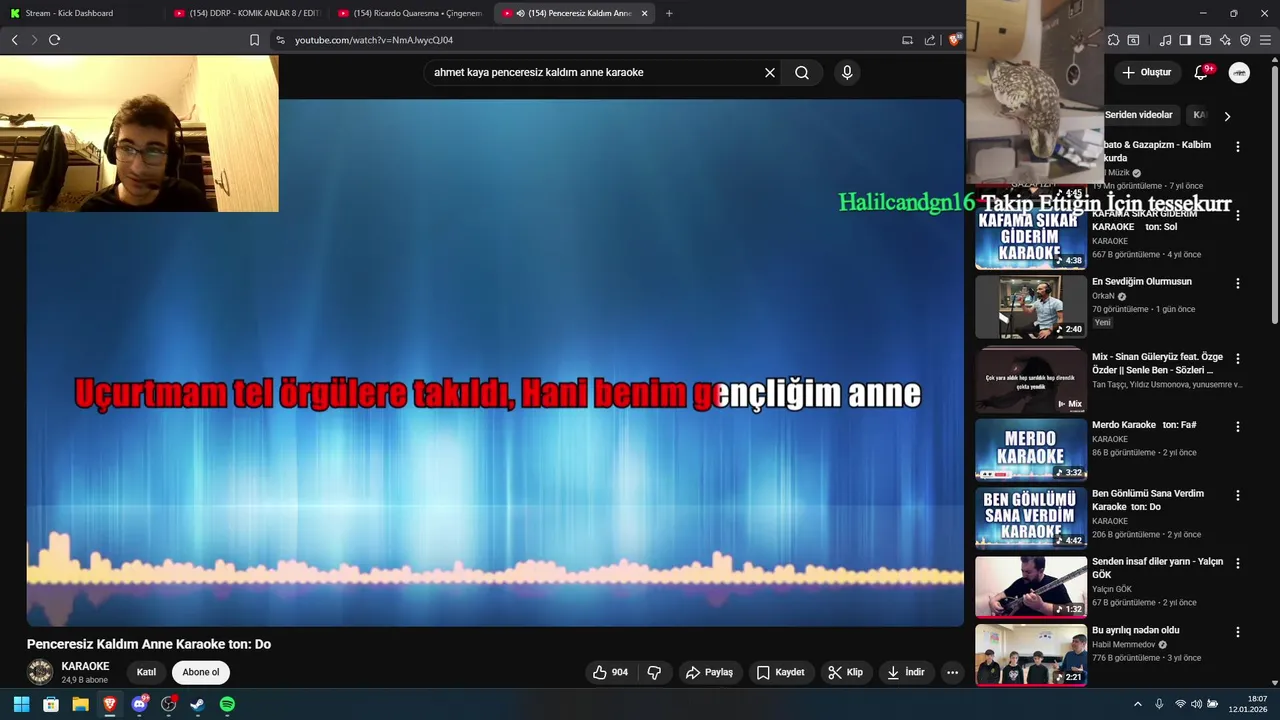Reload the current YouTube page
Screen dimensions: 1280x720
(54, 40)
